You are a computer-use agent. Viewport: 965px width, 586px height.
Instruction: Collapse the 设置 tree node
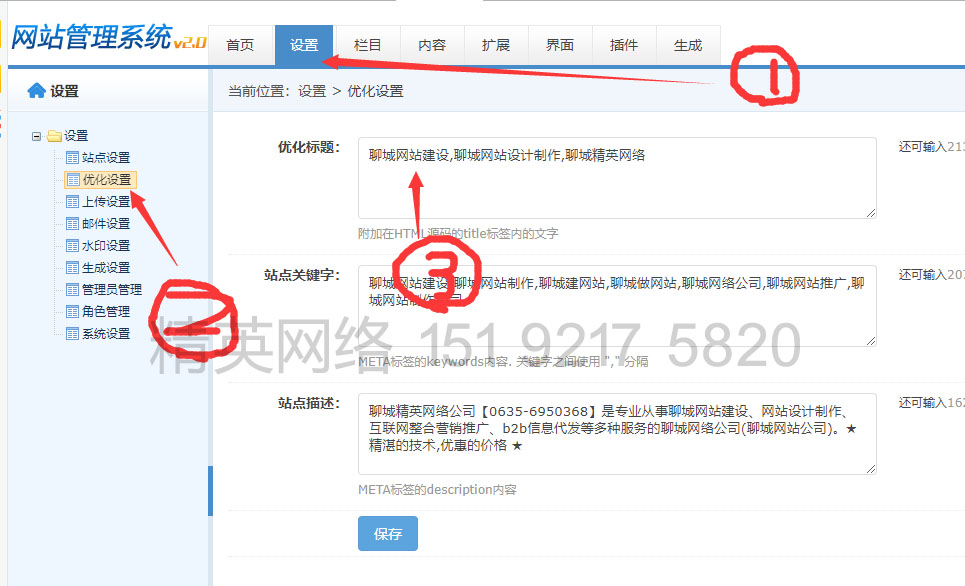tap(37, 136)
